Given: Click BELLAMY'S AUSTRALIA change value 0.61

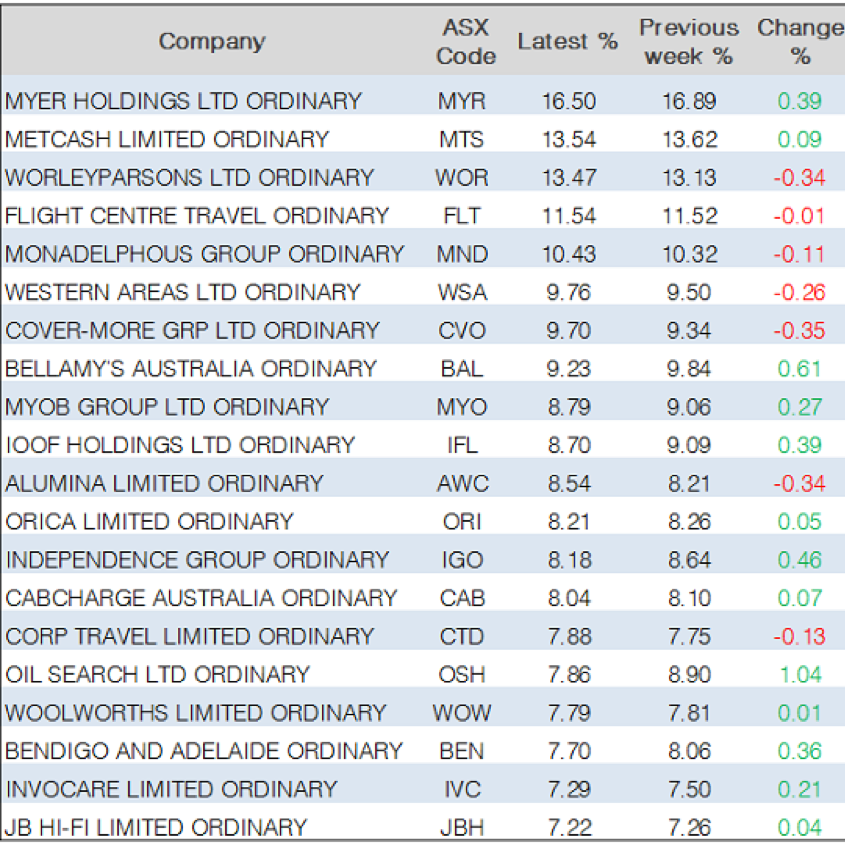Looking at the screenshot, I should [799, 368].
